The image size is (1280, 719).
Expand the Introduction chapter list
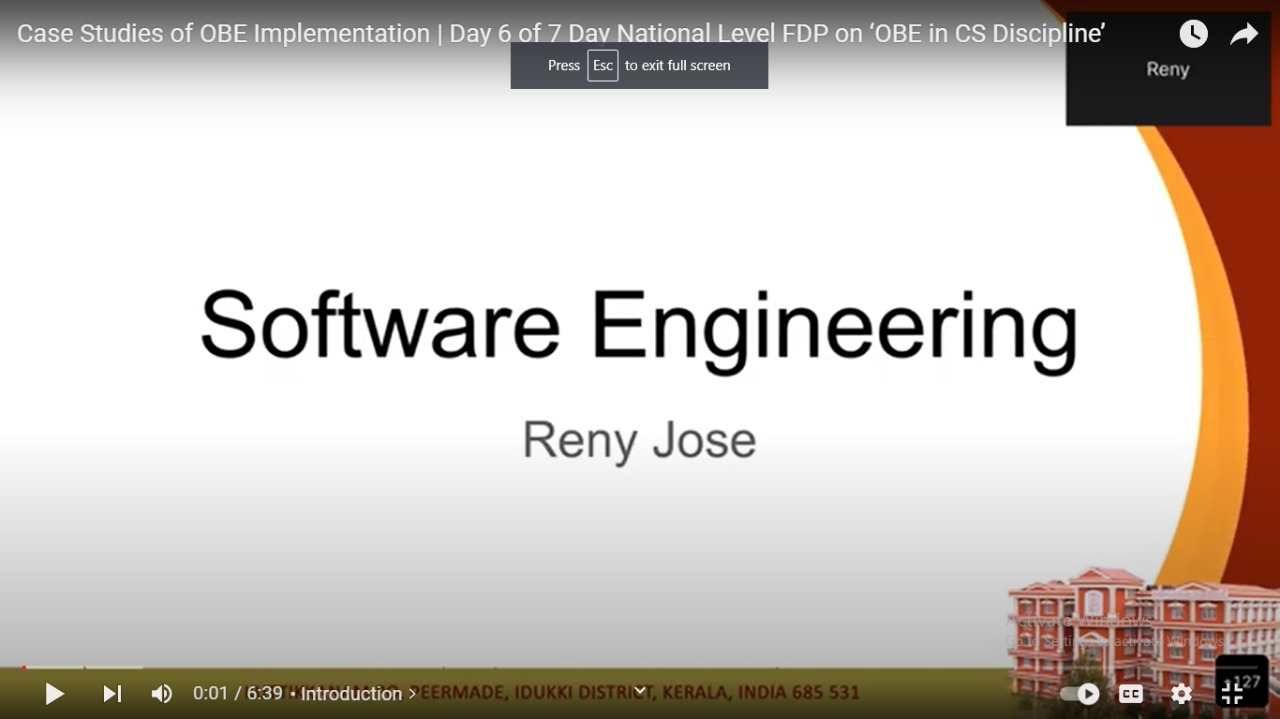coord(358,693)
